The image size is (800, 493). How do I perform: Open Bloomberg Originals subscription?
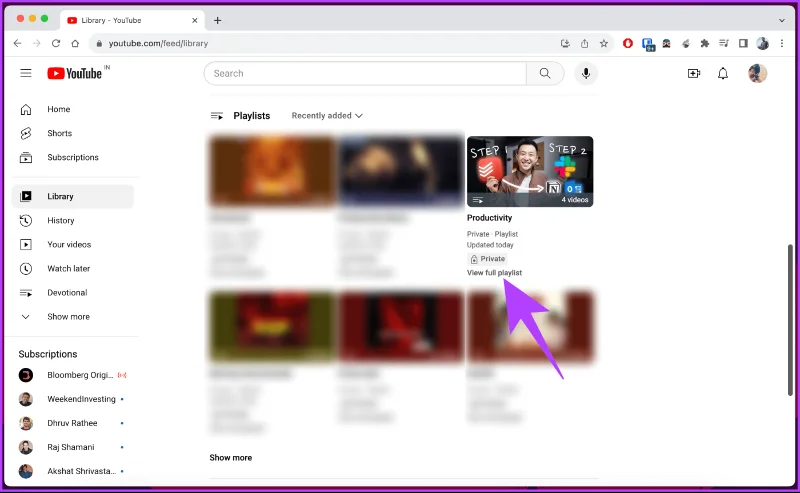point(73,375)
